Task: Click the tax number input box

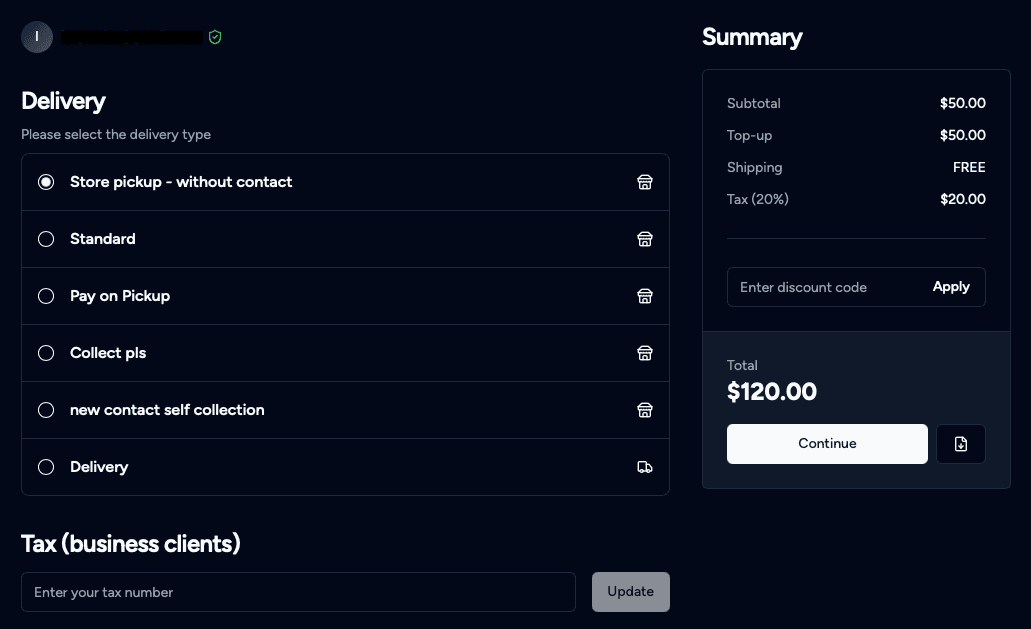Action: (x=298, y=592)
